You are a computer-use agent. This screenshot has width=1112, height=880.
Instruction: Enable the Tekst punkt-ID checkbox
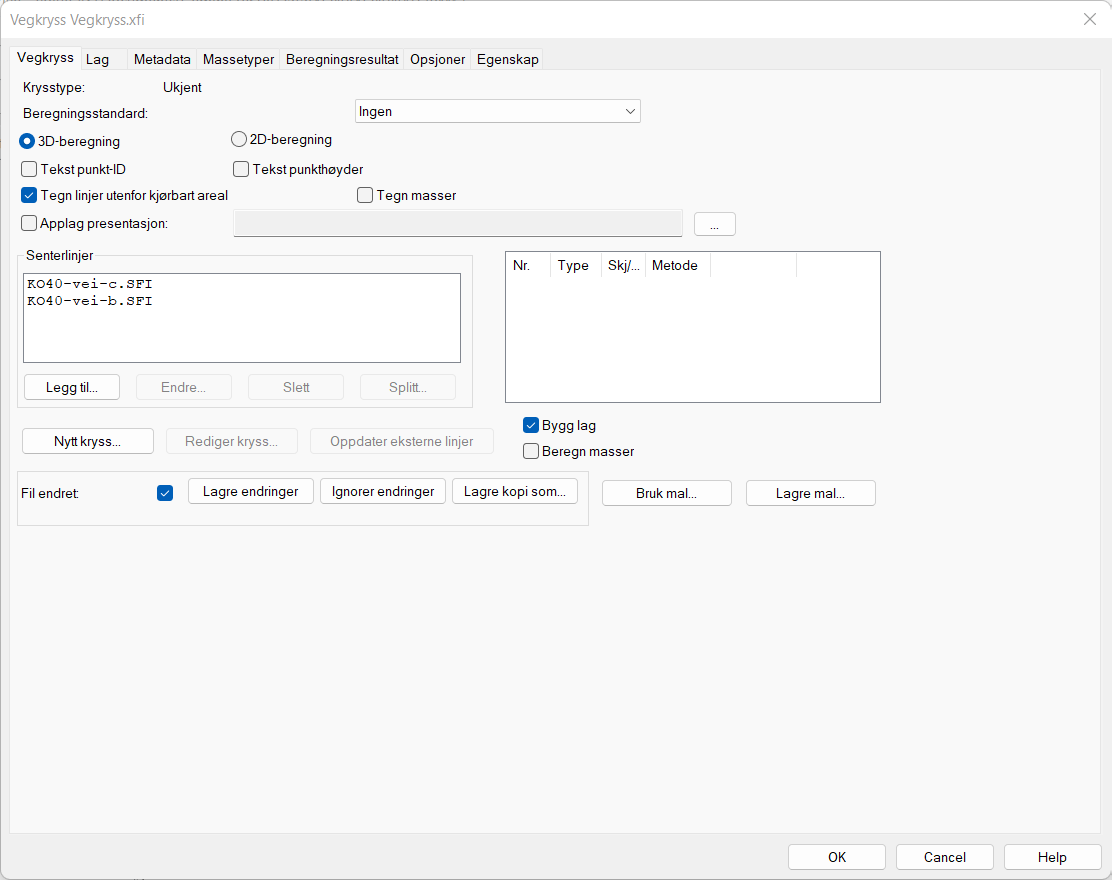[29, 170]
